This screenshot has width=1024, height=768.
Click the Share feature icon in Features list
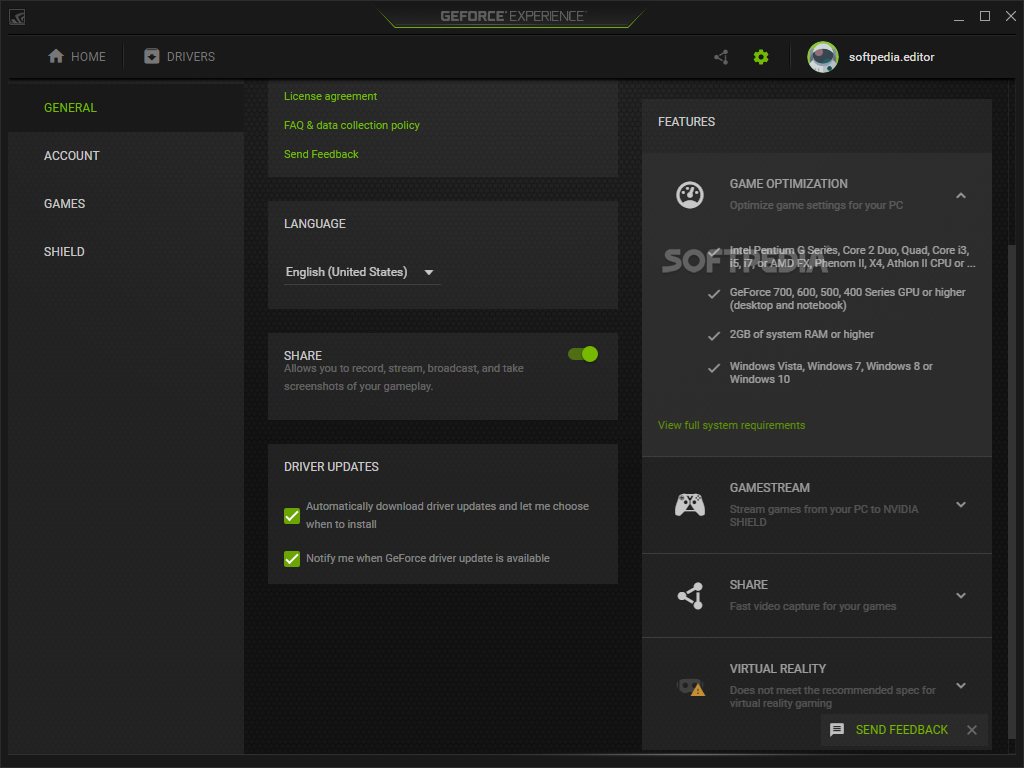point(690,596)
